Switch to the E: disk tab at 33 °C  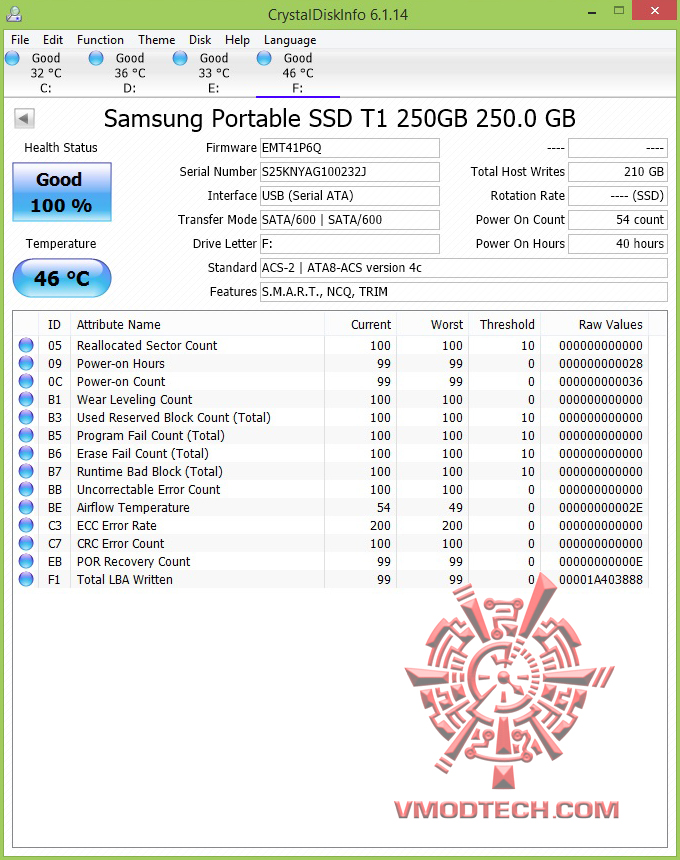coord(214,73)
